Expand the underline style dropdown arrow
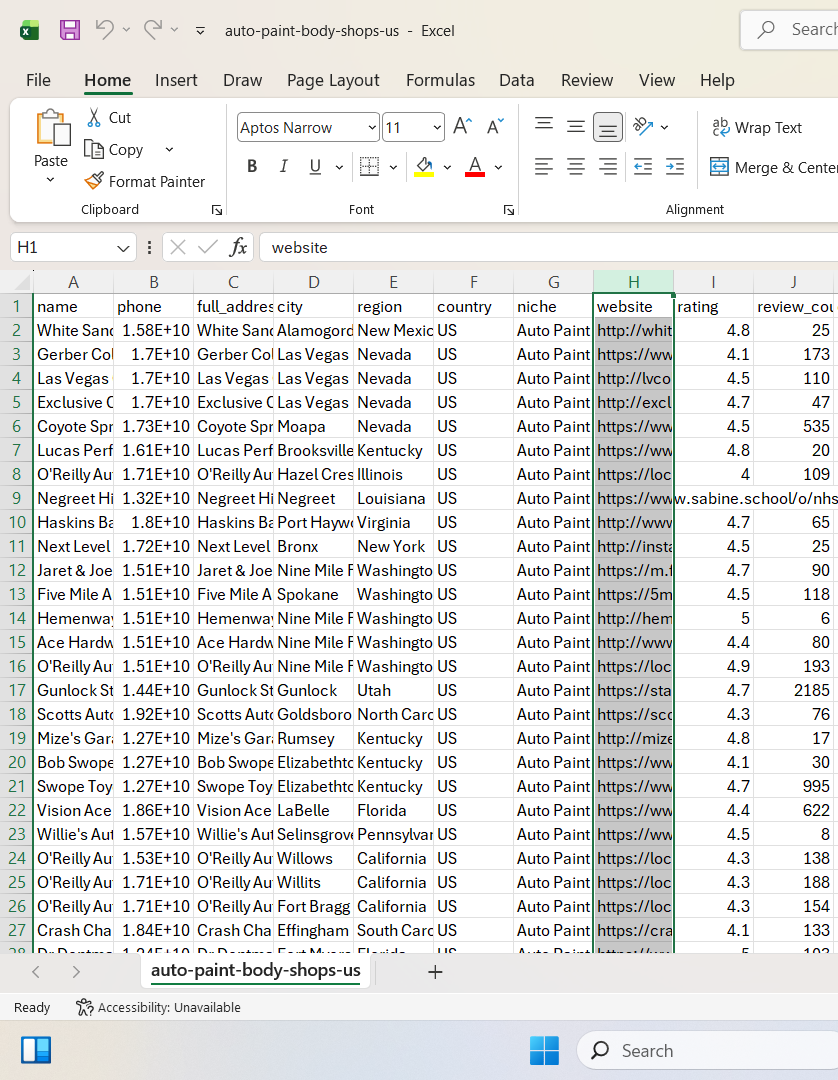The height and width of the screenshot is (1080, 838). [339, 167]
